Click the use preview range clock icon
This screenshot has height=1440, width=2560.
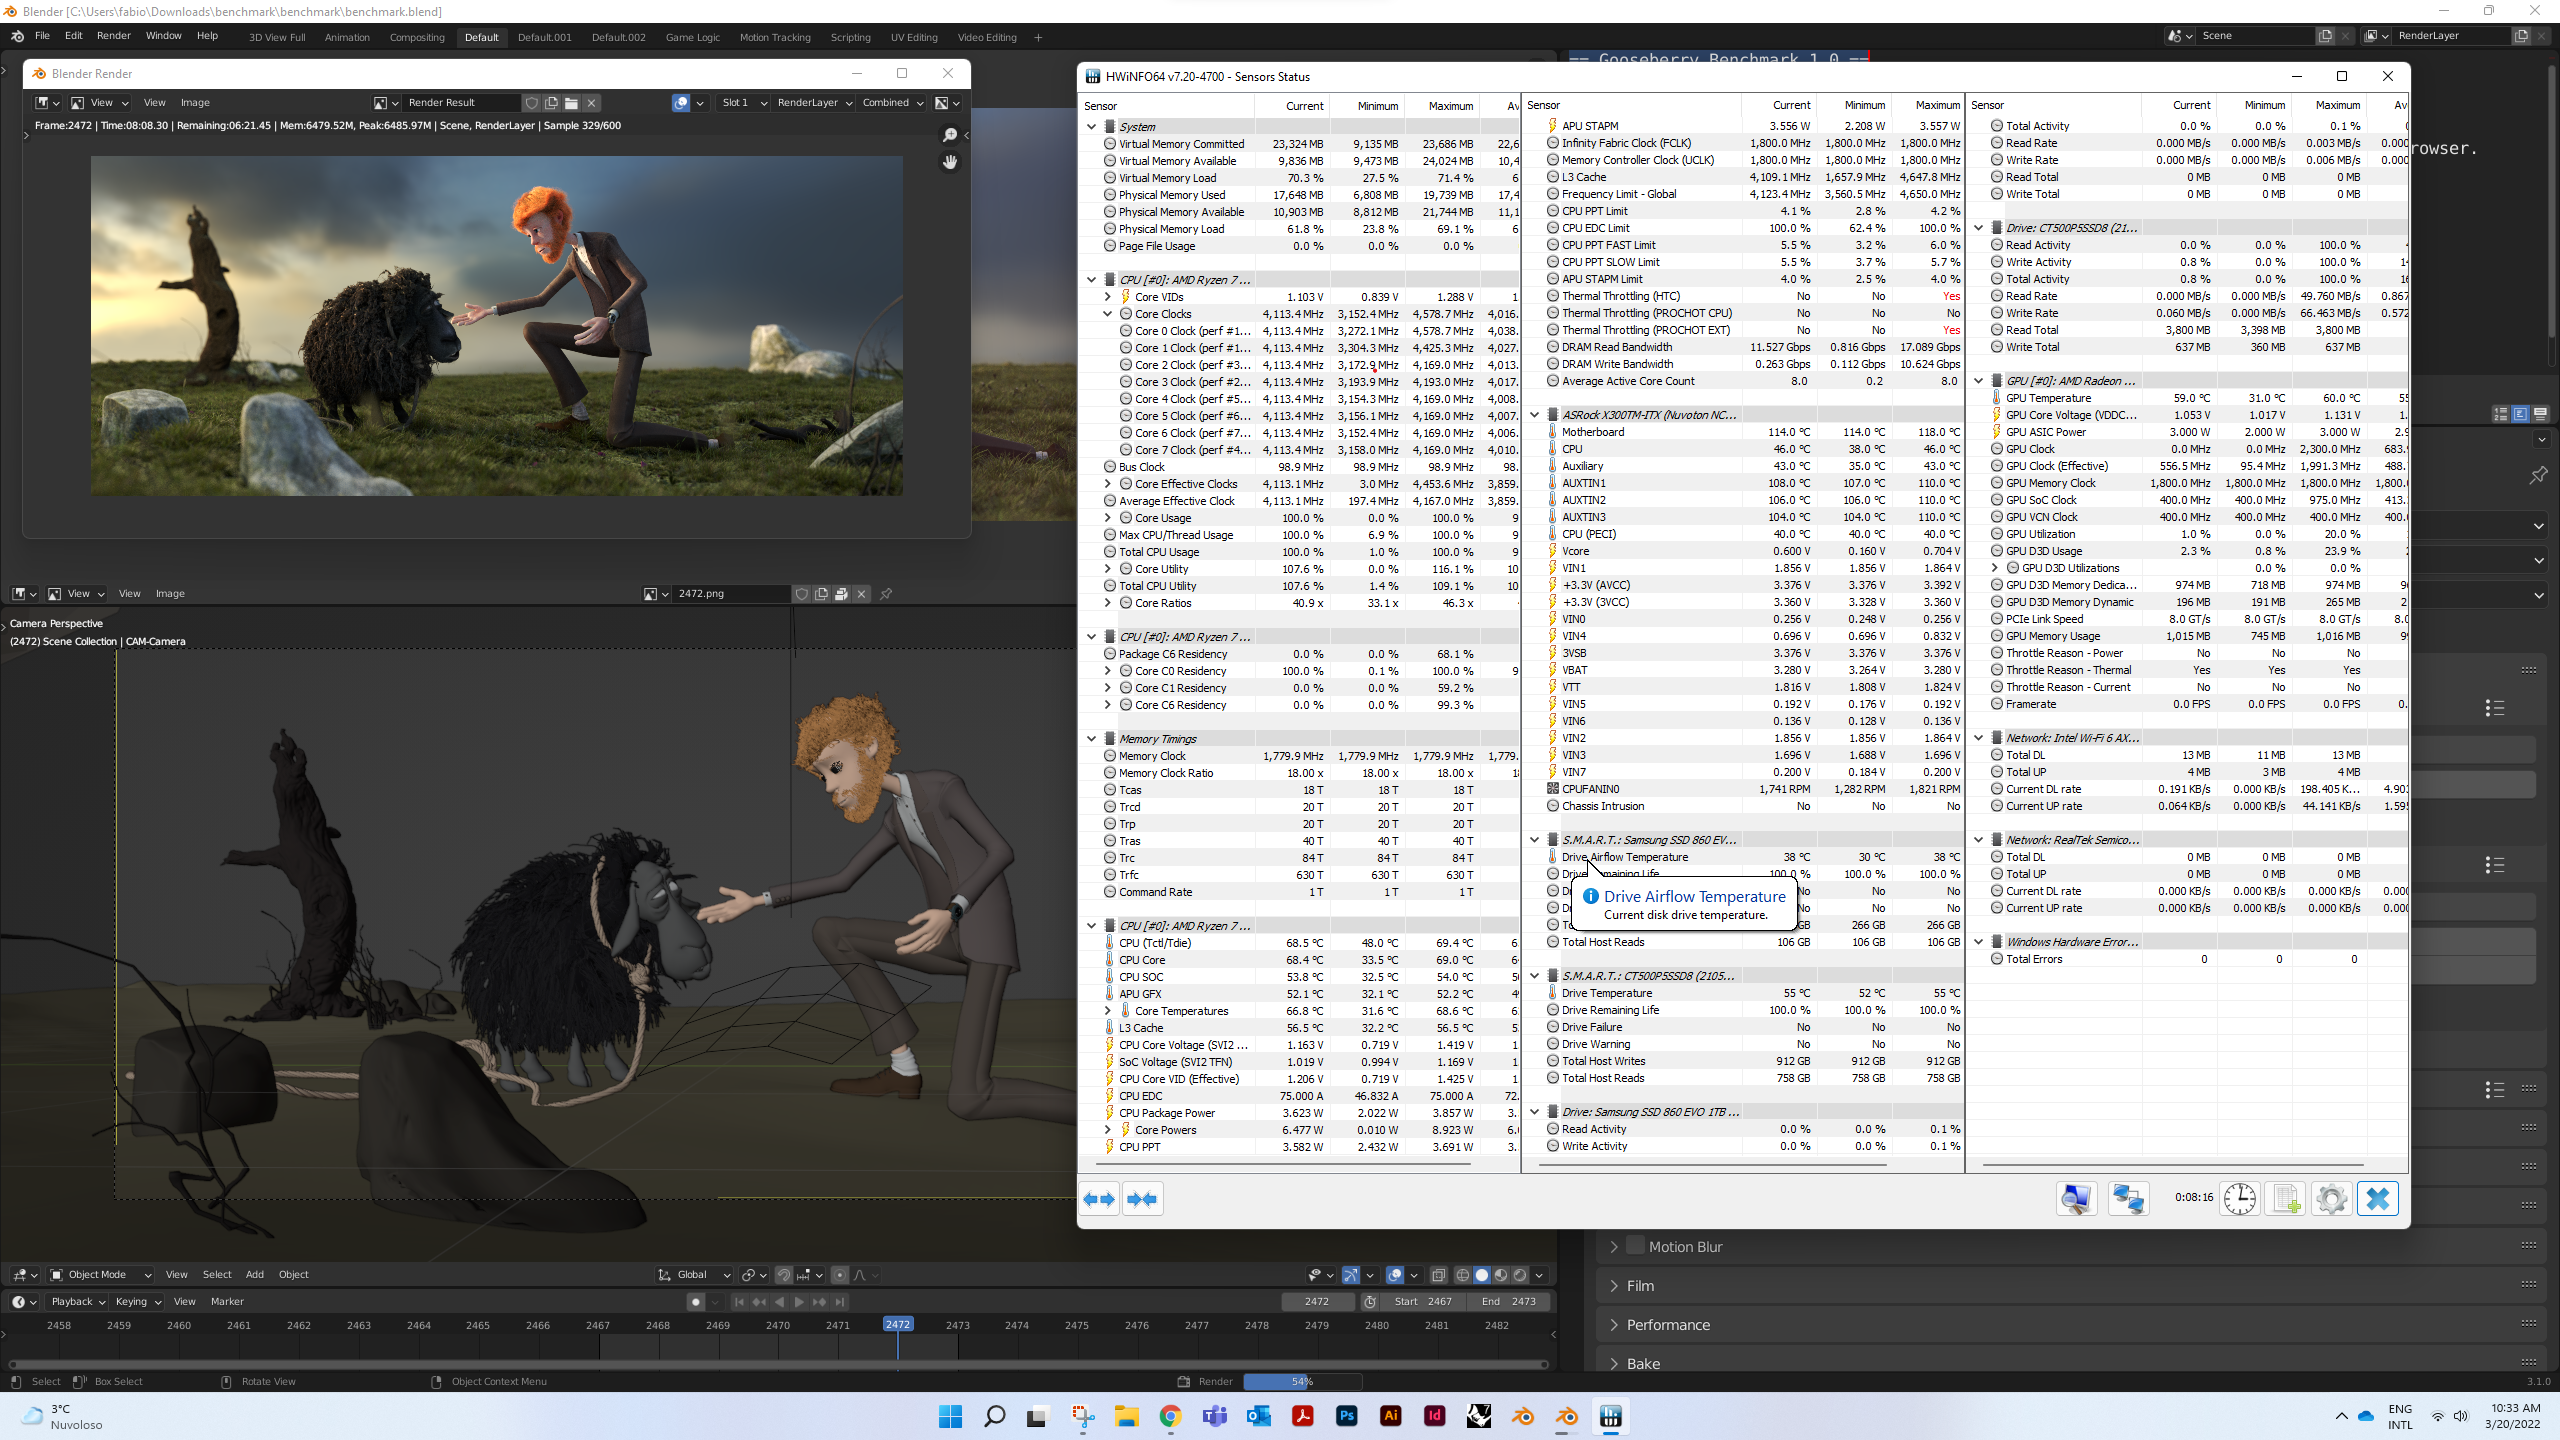1370,1302
